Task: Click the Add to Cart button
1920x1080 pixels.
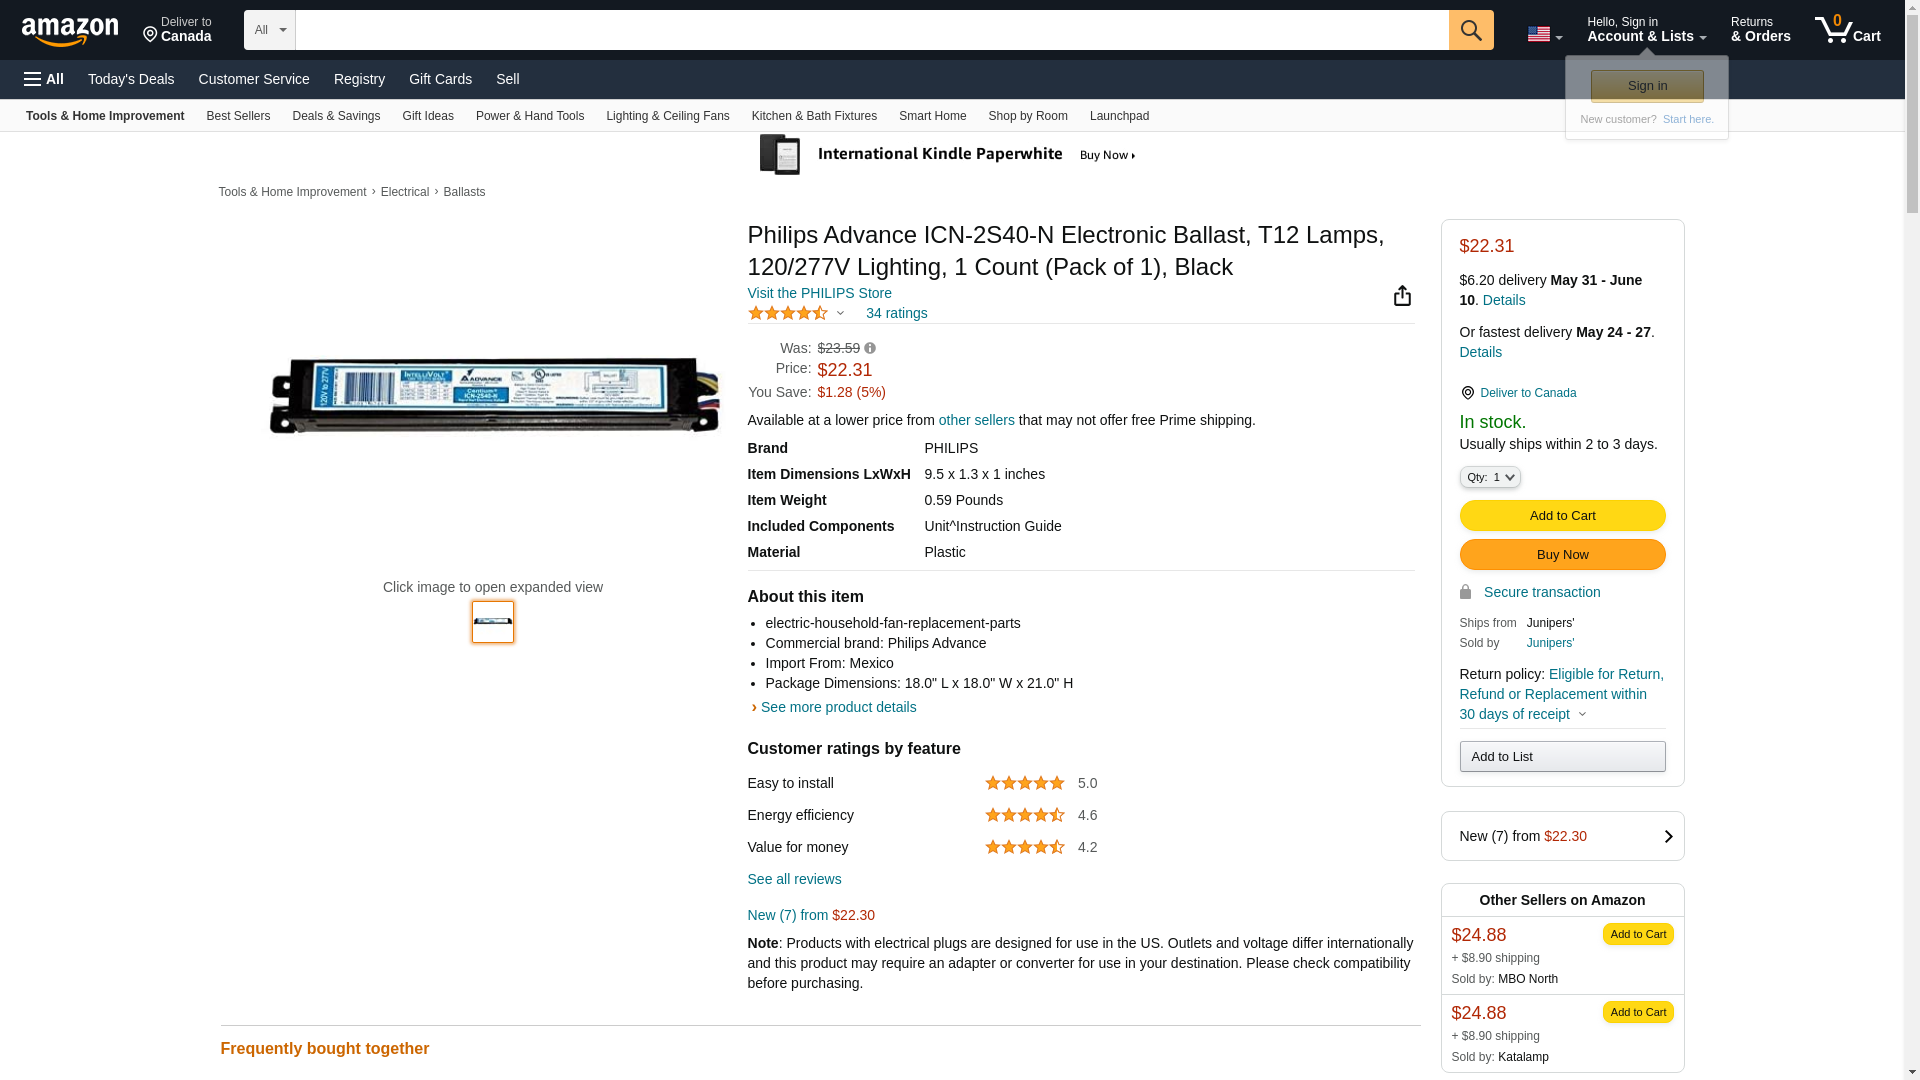Action: (1561, 516)
